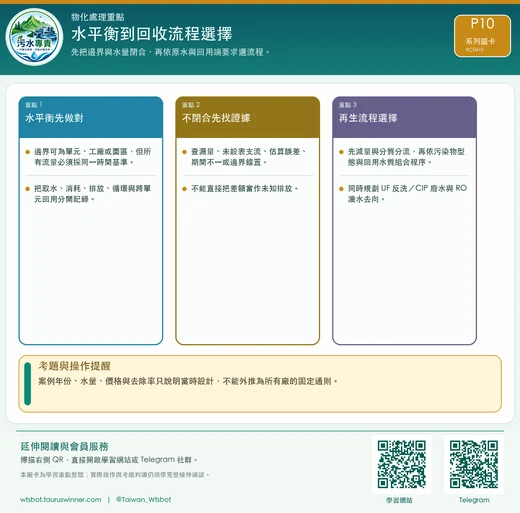Image resolution: width=520 pixels, height=513 pixels.
Task: Click bullet 先減量與分質分流
Action: [406, 157]
